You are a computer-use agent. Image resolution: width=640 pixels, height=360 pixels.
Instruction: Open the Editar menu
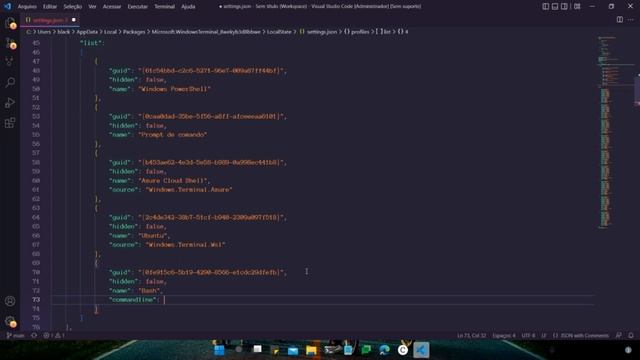(x=50, y=6)
